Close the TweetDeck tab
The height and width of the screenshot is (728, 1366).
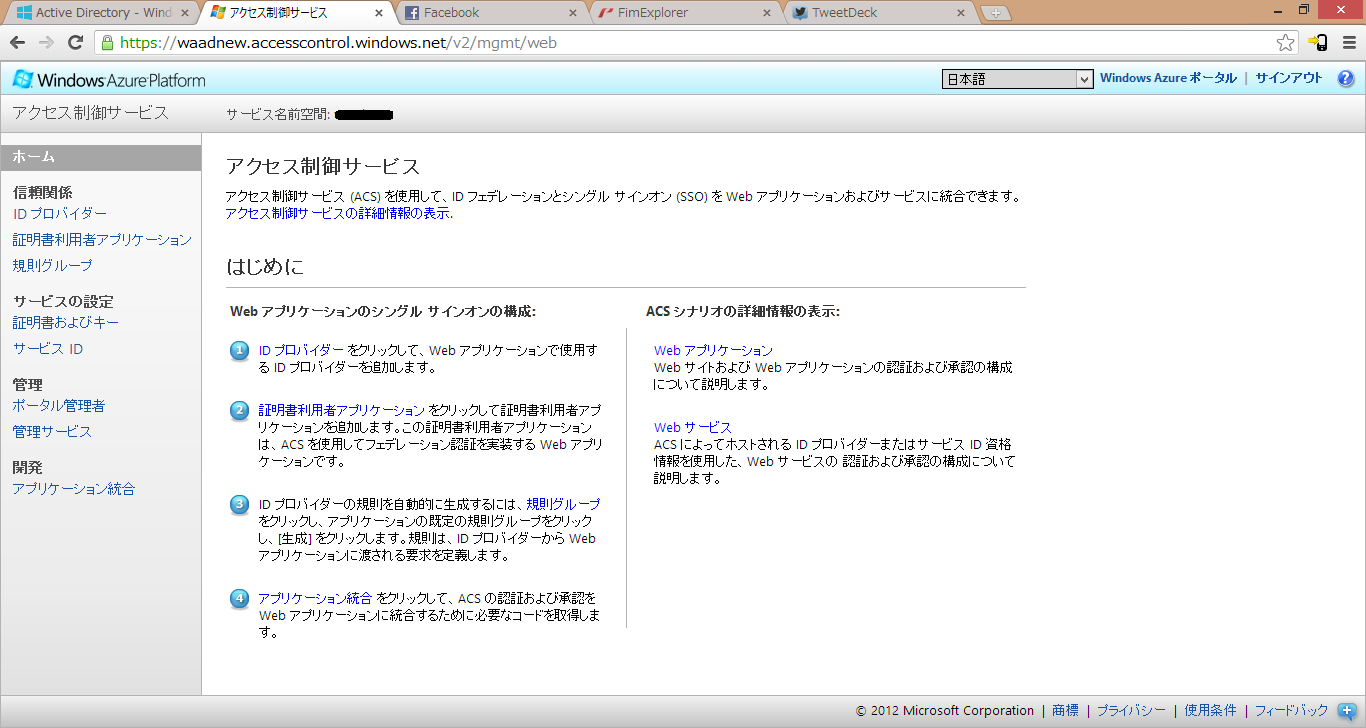point(961,13)
